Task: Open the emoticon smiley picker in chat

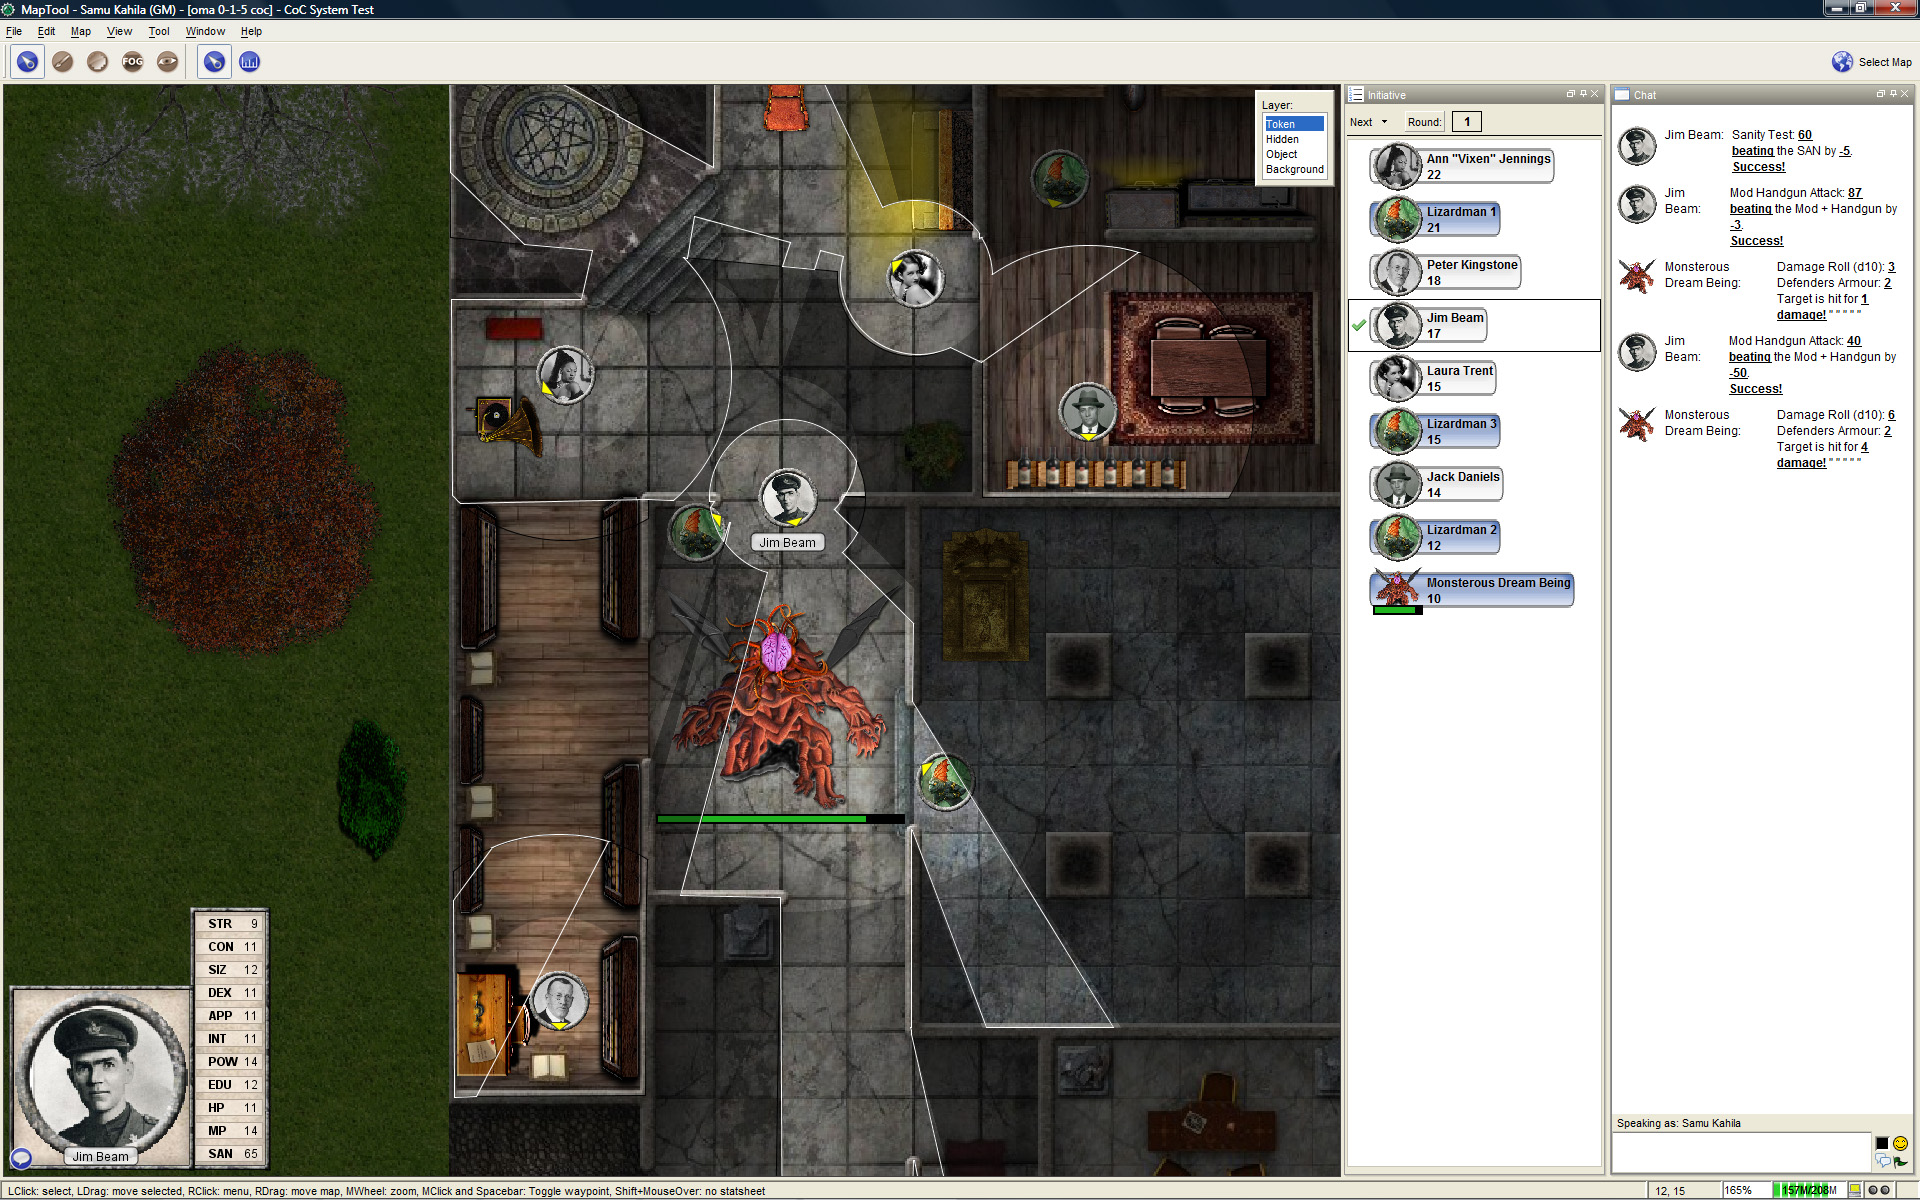Action: point(1900,1143)
